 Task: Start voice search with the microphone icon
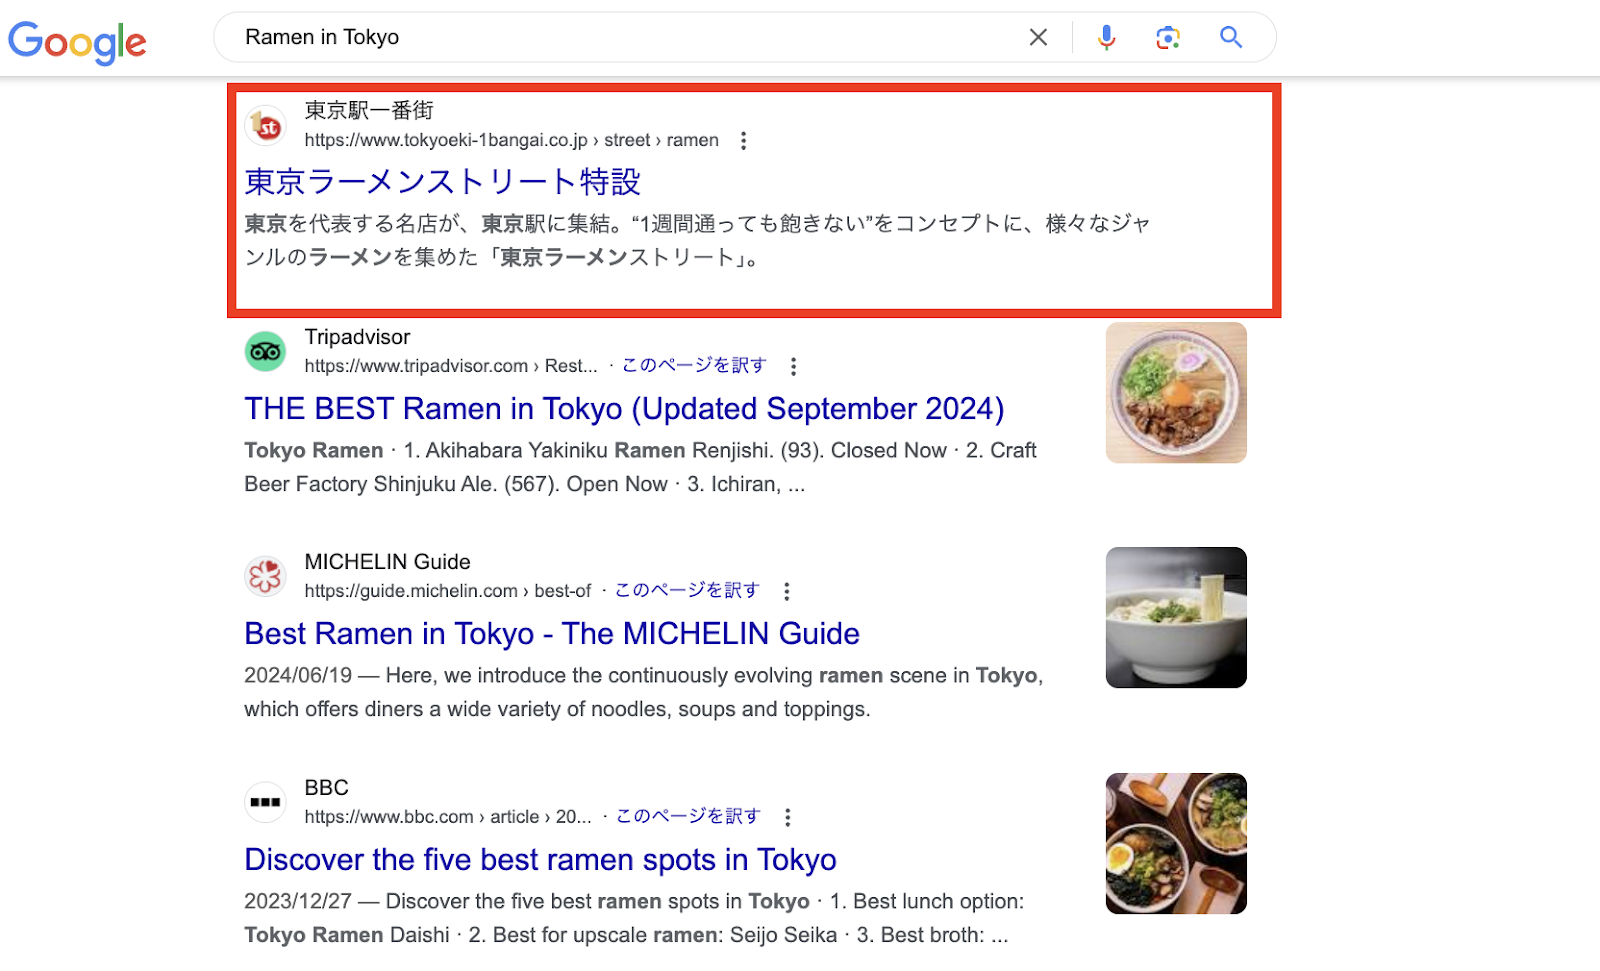point(1106,37)
